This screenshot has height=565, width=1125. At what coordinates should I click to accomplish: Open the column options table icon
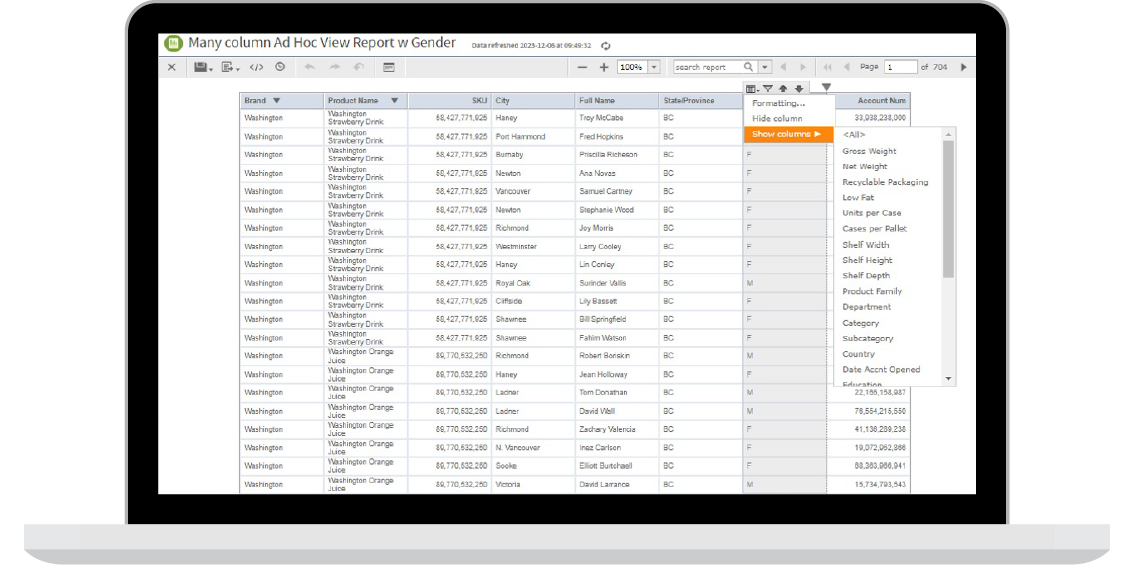pyautogui.click(x=752, y=89)
